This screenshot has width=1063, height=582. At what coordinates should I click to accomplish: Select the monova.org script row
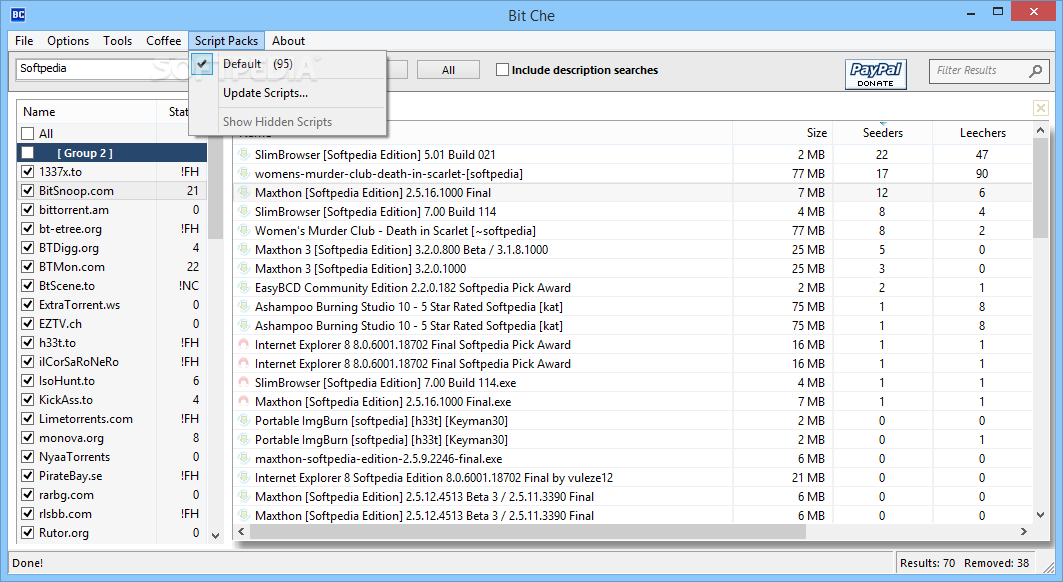pos(112,438)
